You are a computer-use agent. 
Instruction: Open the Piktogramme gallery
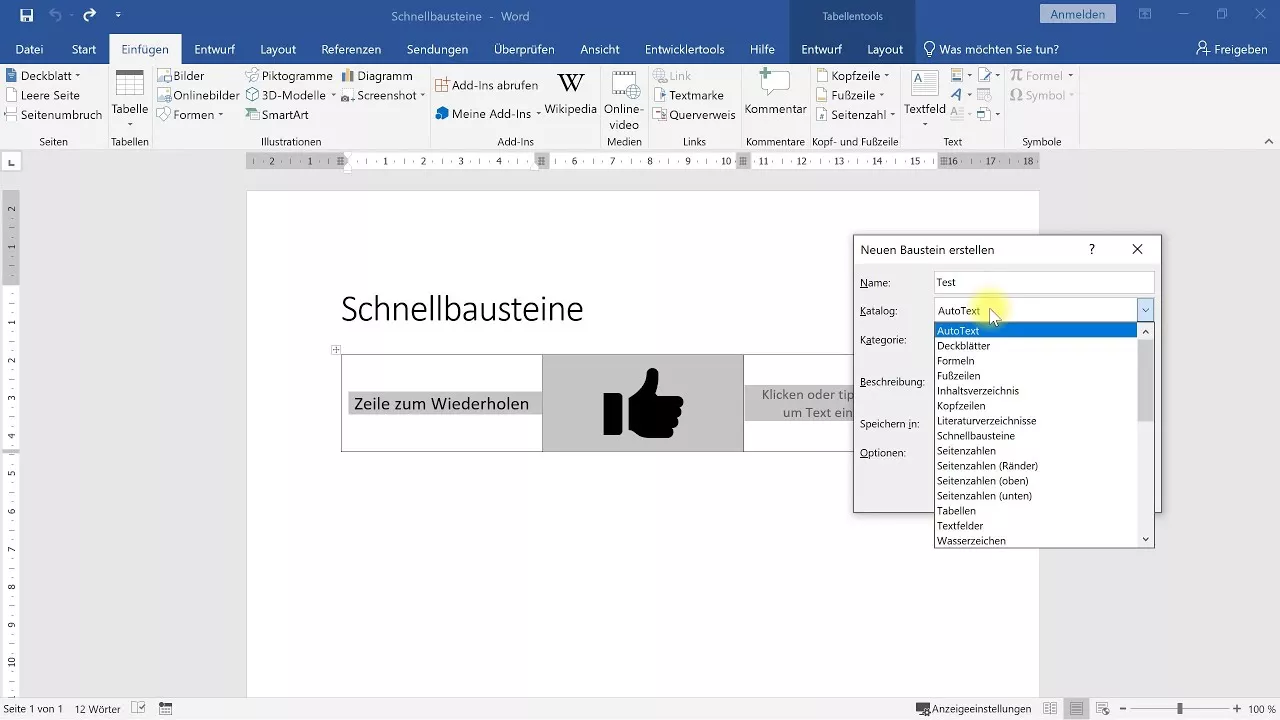[292, 75]
